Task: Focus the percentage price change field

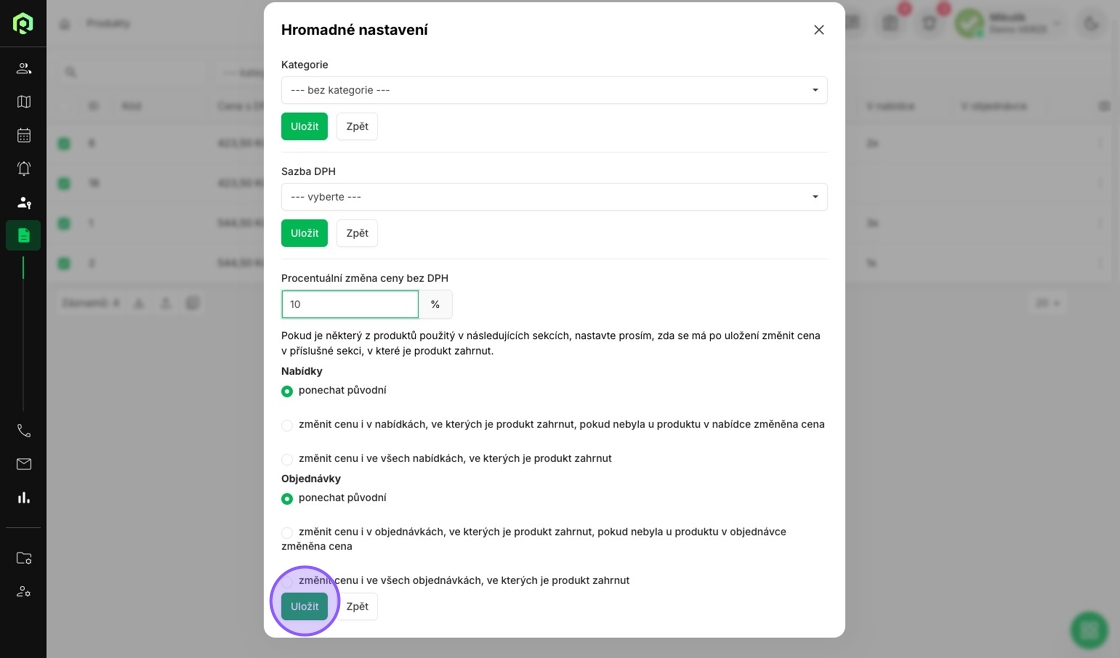Action: pyautogui.click(x=350, y=304)
